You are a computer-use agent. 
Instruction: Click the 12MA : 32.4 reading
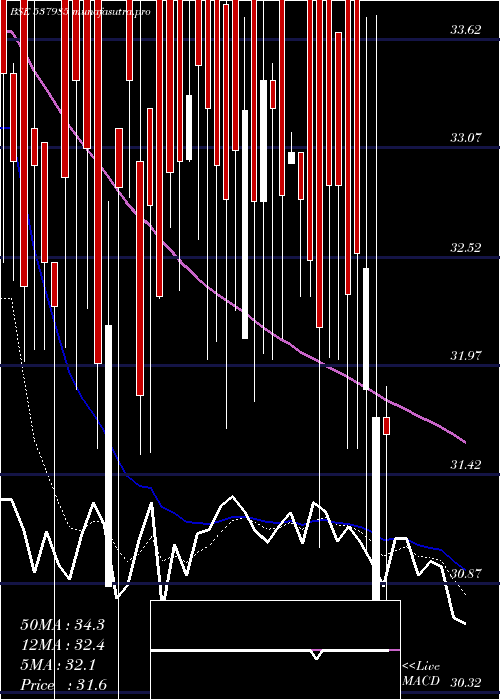click(x=62, y=645)
